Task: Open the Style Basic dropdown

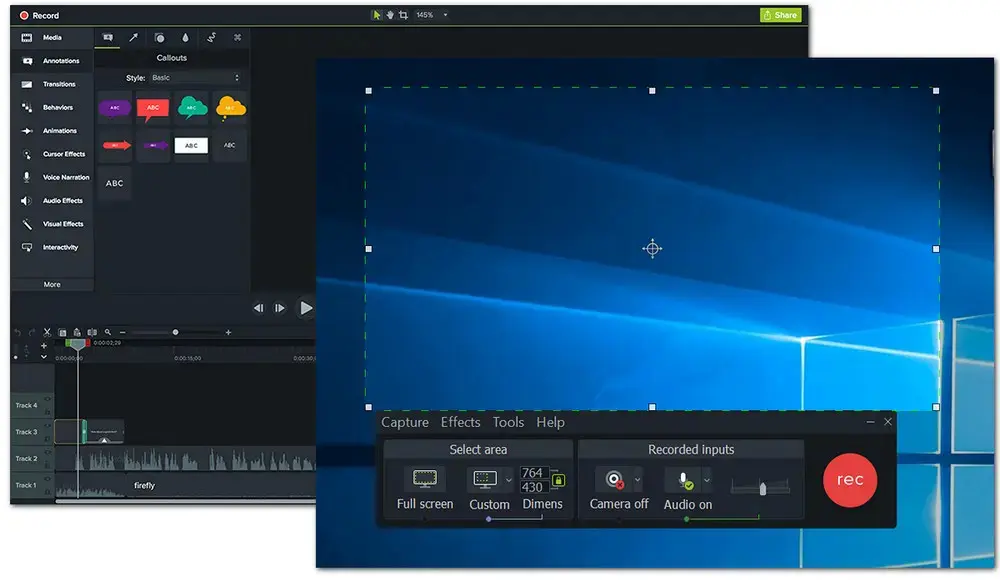Action: 195,77
